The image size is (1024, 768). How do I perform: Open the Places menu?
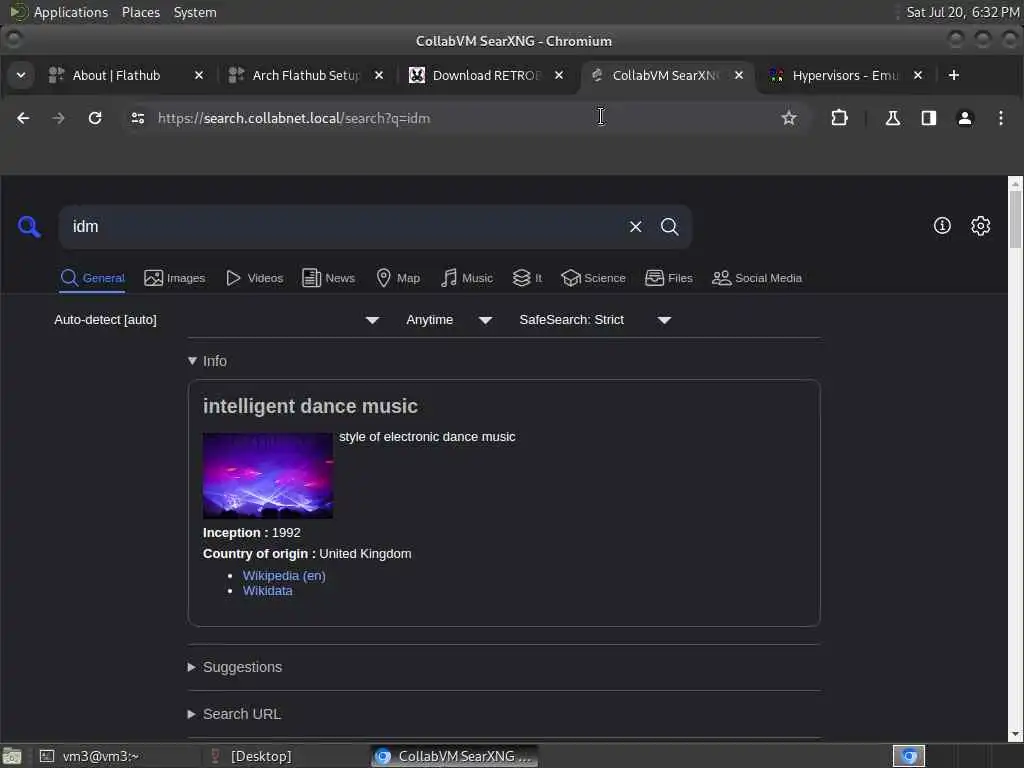coord(140,12)
